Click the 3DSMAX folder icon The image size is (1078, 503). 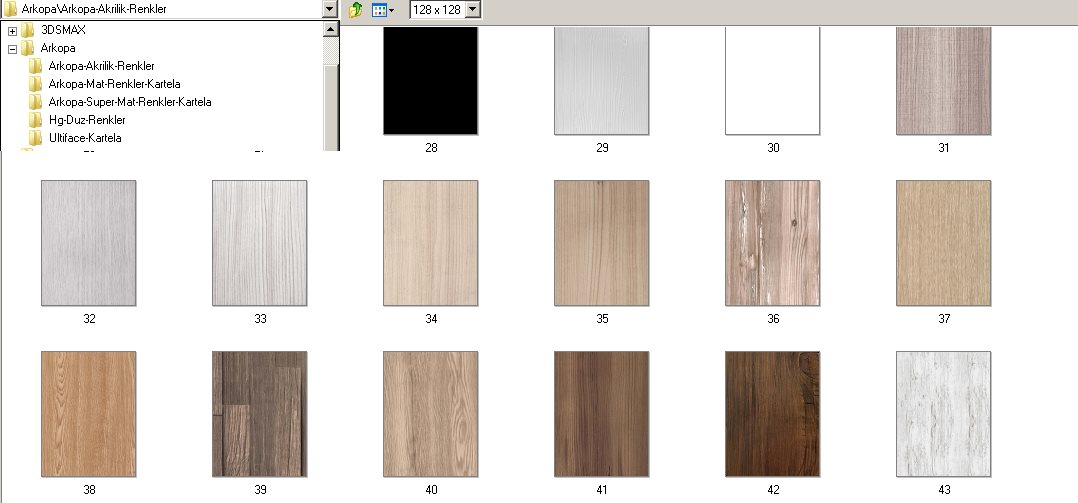[x=28, y=30]
